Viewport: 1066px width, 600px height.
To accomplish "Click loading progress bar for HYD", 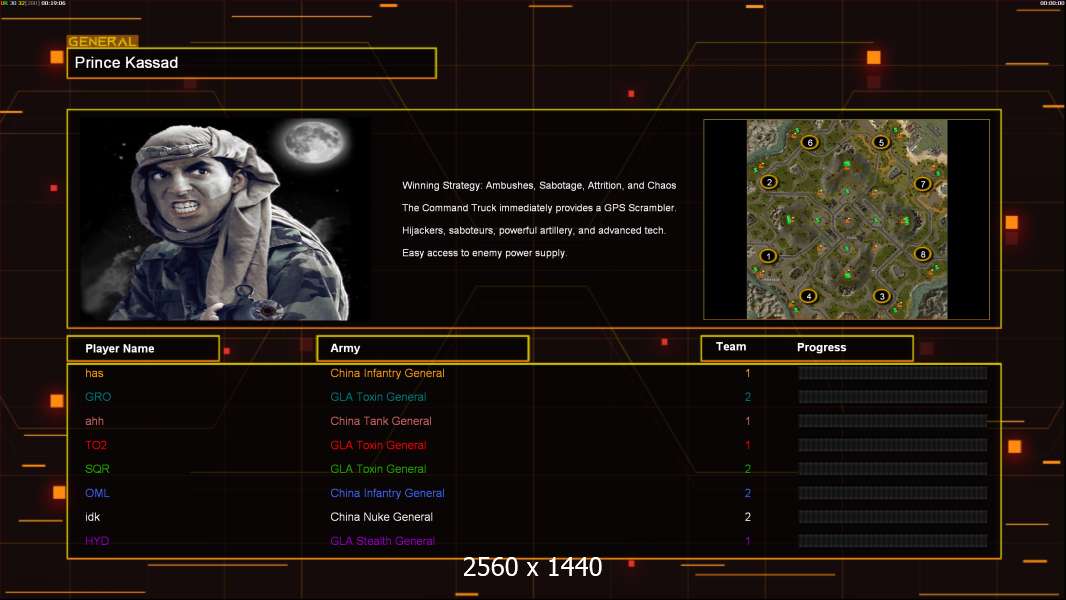I will [893, 541].
